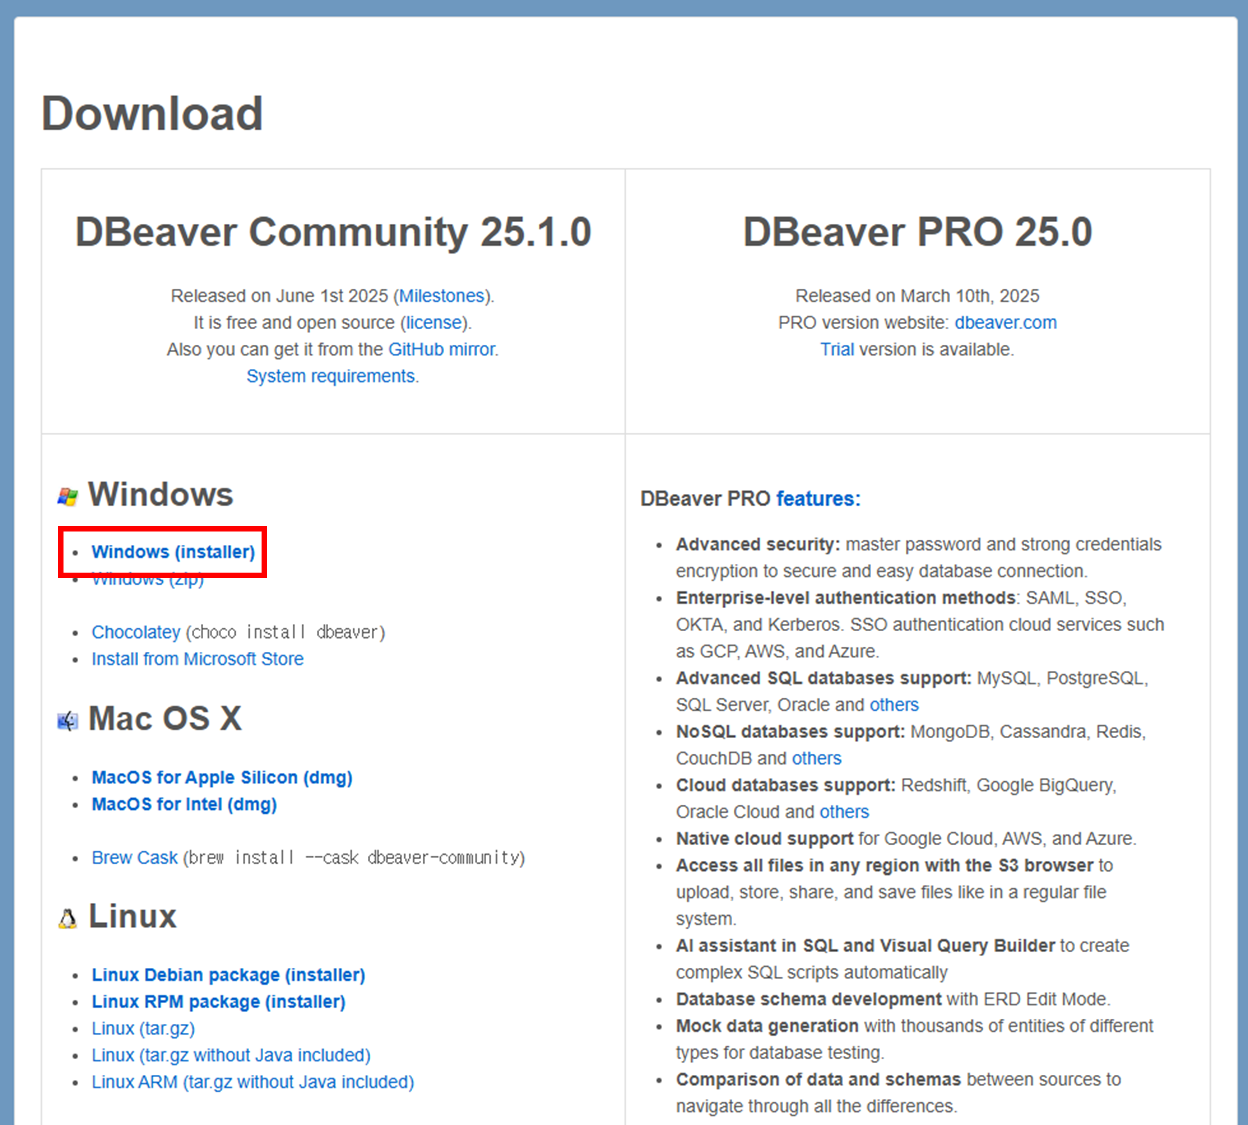The width and height of the screenshot is (1248, 1125).
Task: Download Linux ARM (tar.gz without Java included)
Action: [x=253, y=1082]
